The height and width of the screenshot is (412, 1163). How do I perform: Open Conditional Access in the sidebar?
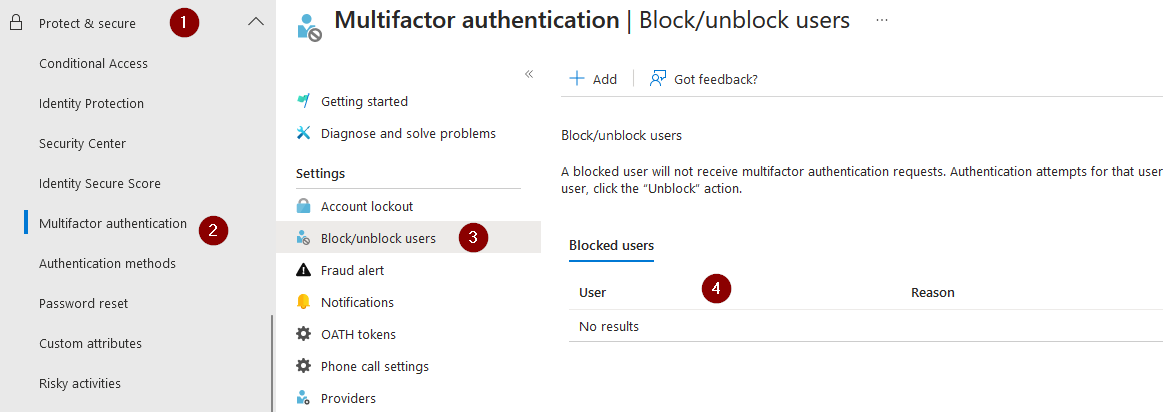pos(93,63)
